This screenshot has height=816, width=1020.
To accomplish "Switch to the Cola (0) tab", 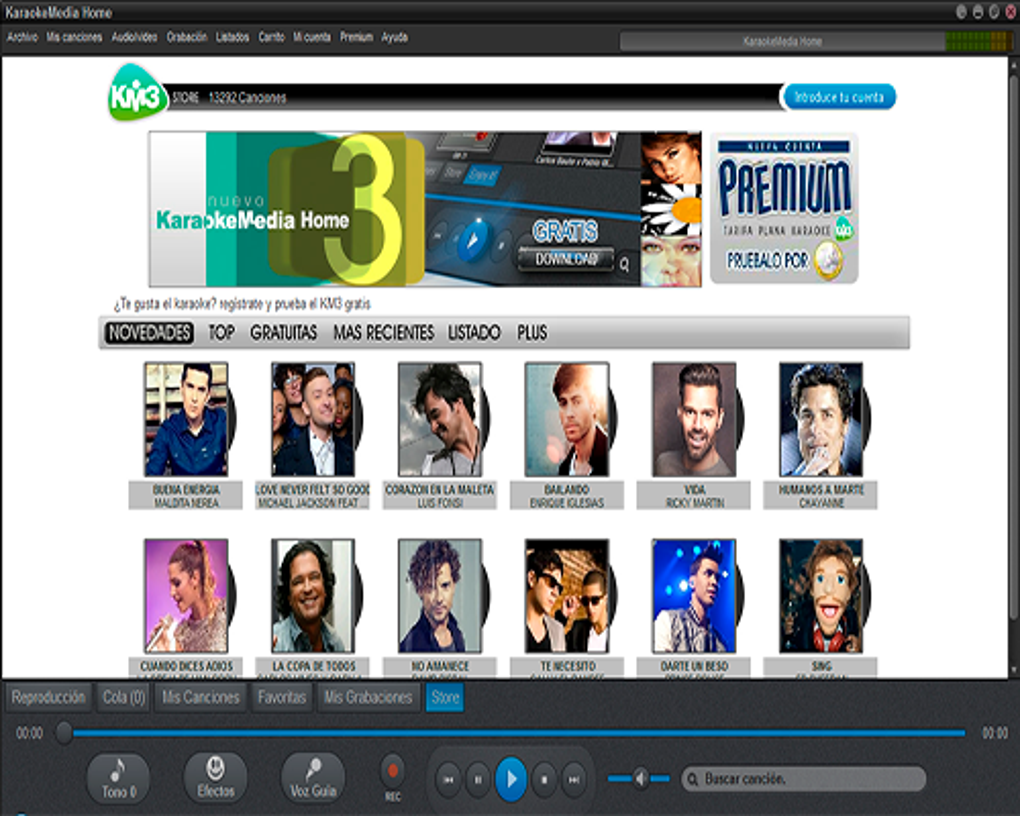I will coord(124,698).
